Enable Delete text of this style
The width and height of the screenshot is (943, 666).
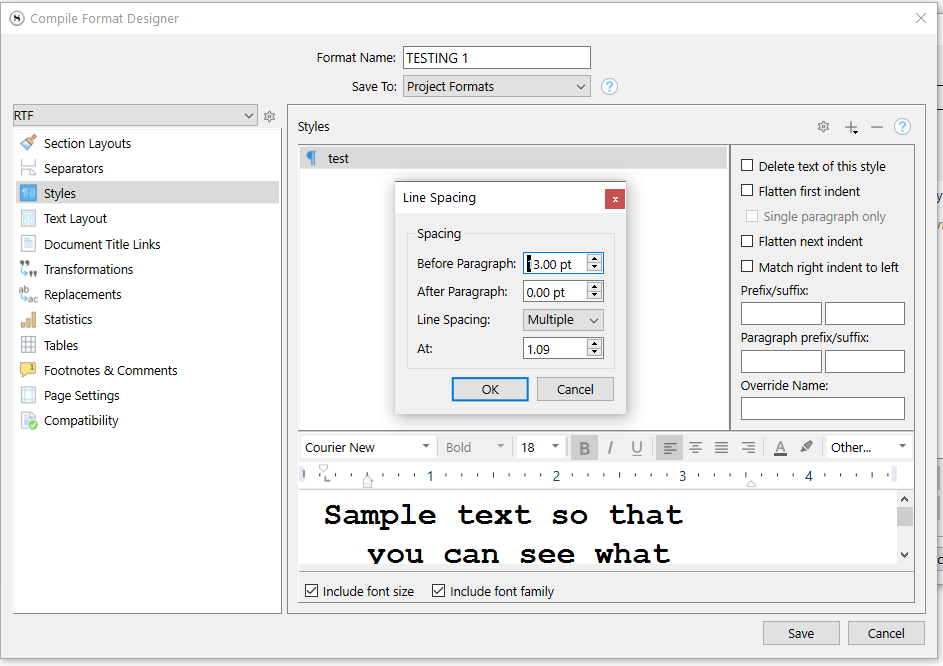(747, 166)
